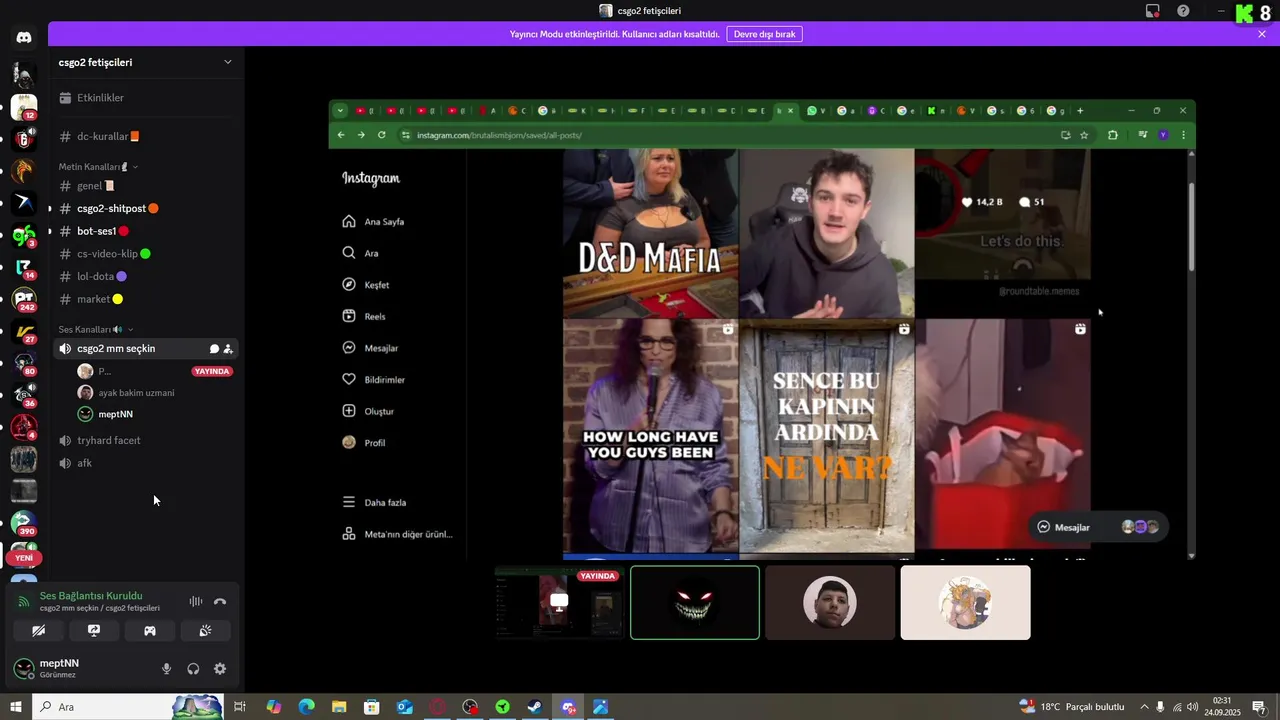The height and width of the screenshot is (720, 1280).
Task: Open the market channel
Action: 146,299
